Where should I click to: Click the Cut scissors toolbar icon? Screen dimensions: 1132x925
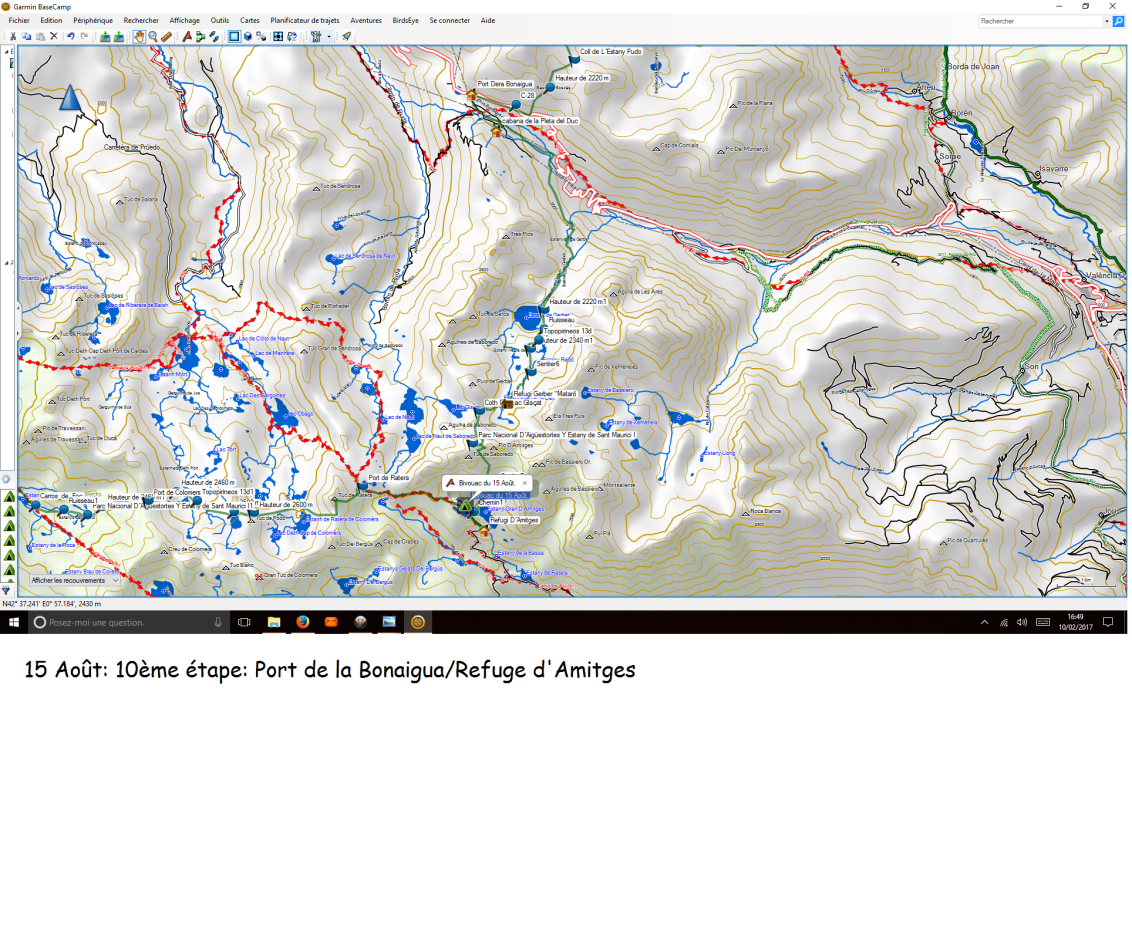(13, 36)
